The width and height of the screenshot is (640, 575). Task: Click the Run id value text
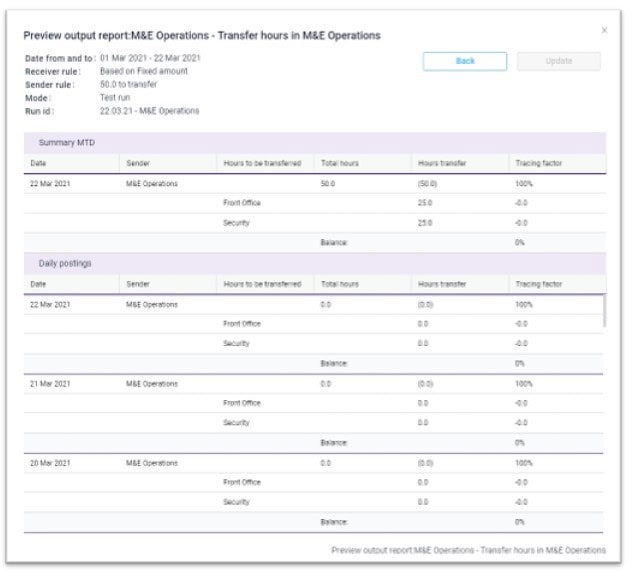pyautogui.click(x=149, y=111)
